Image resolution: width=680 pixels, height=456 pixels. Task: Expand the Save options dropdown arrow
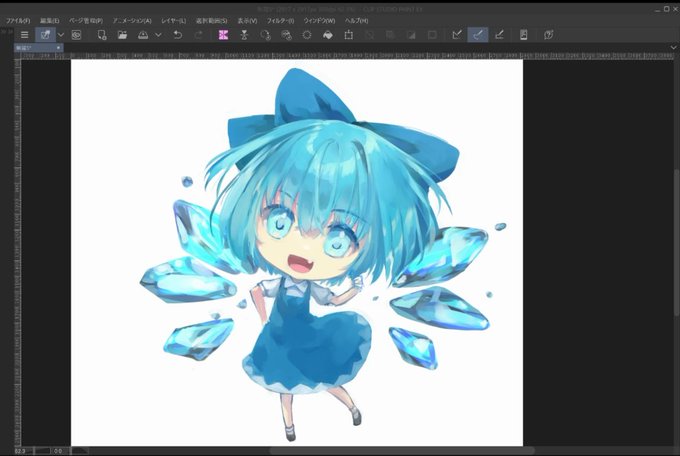point(158,35)
